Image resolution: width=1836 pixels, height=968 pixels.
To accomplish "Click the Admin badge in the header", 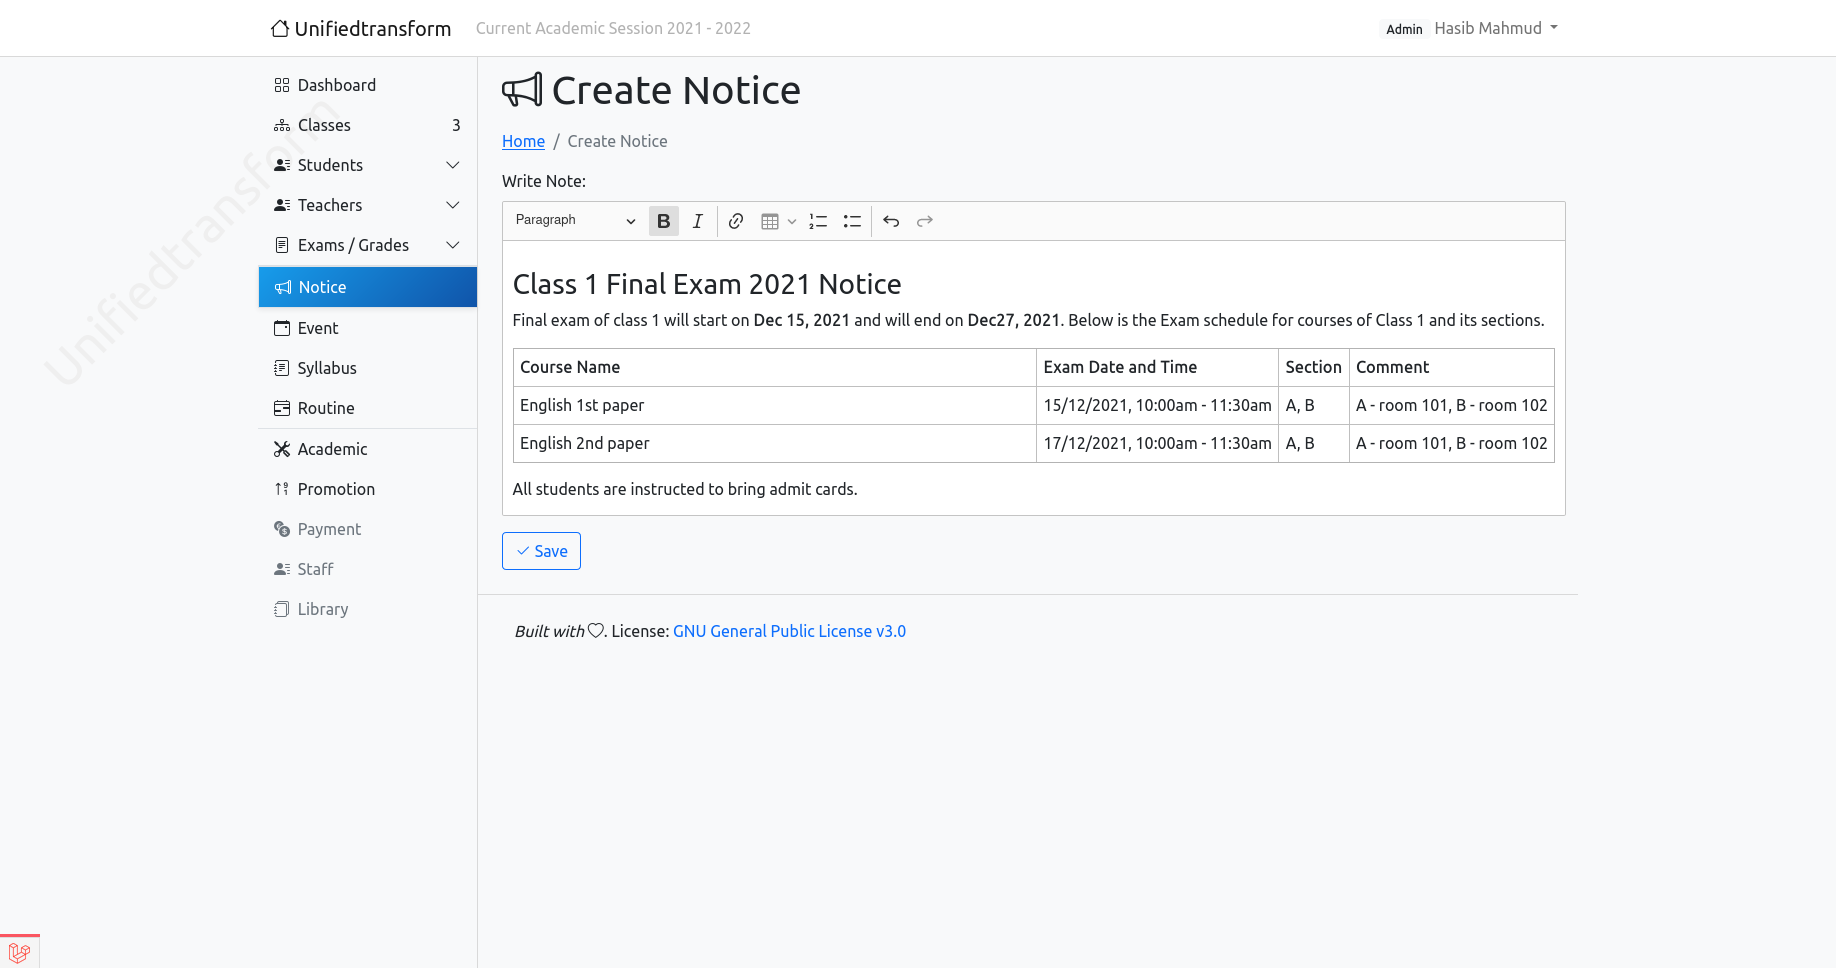I will click(x=1404, y=29).
